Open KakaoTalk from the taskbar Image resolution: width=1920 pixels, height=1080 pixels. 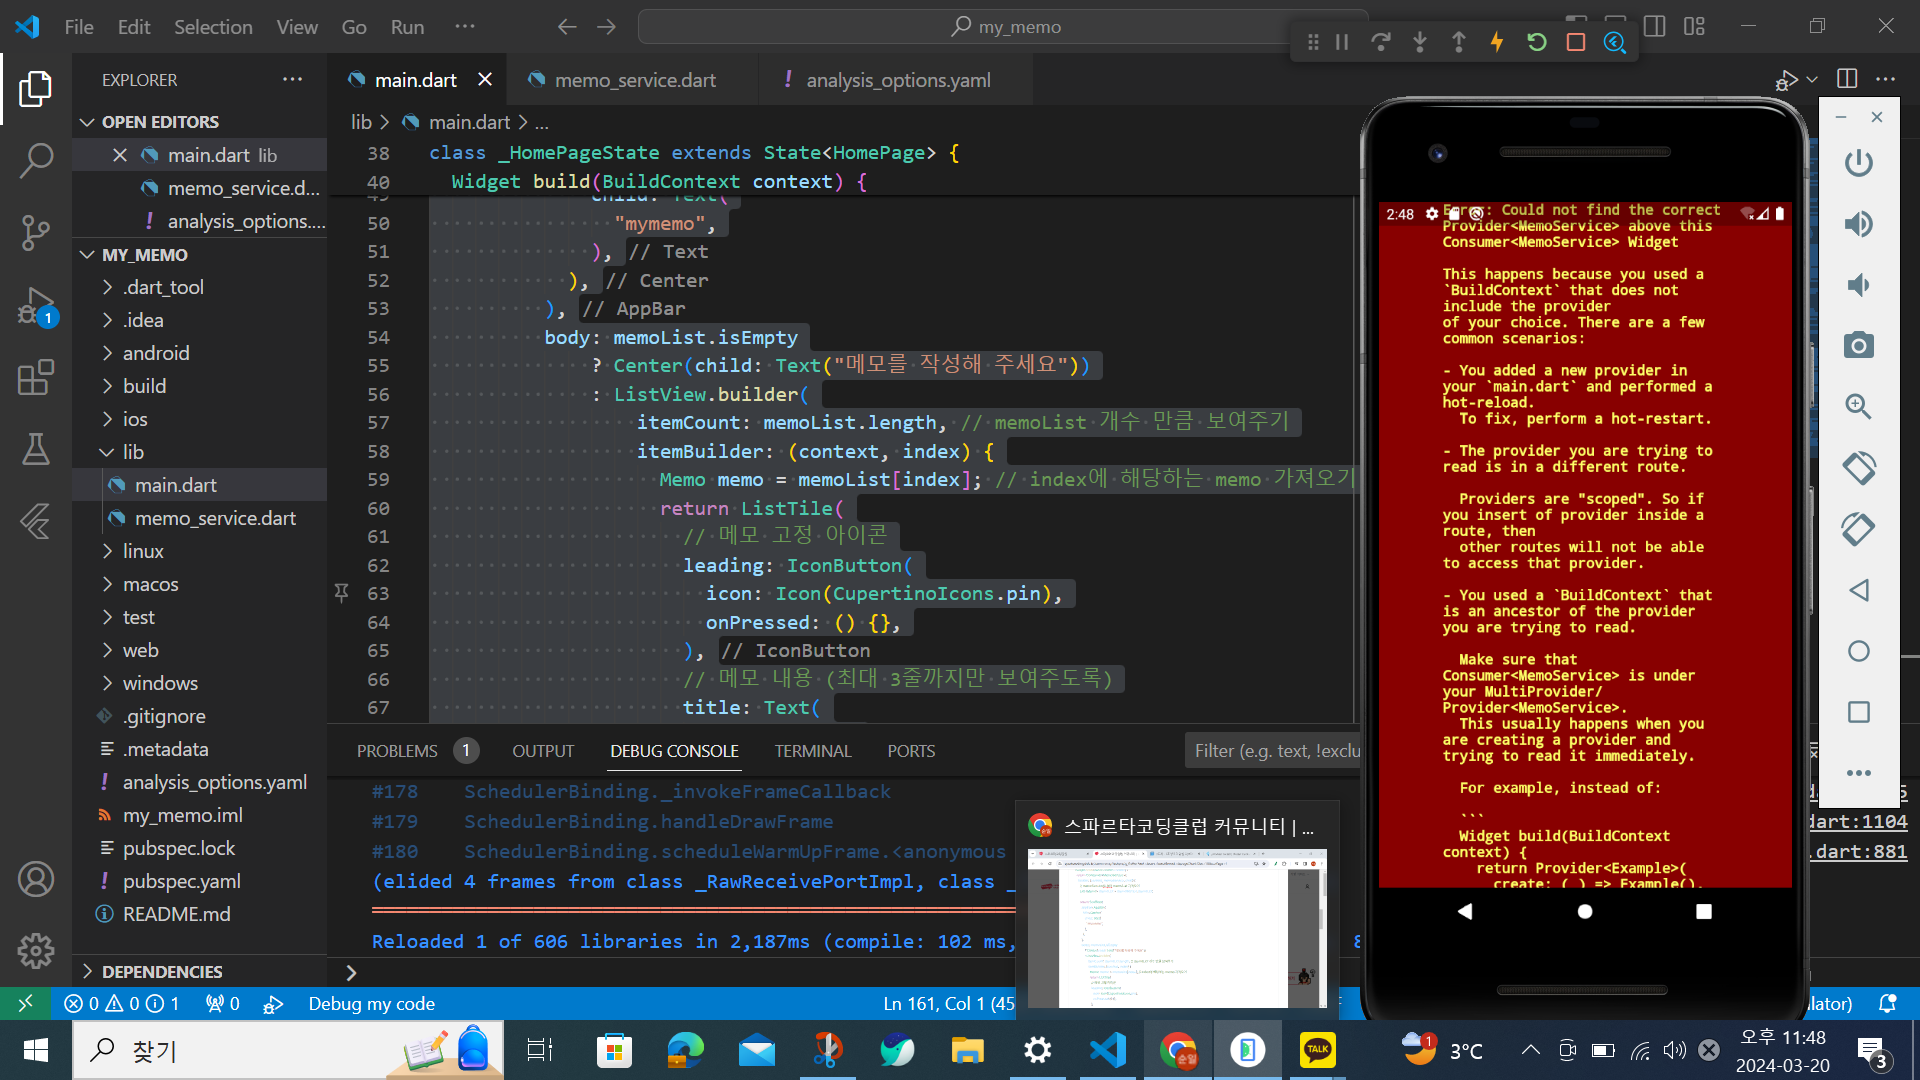coord(1317,1050)
